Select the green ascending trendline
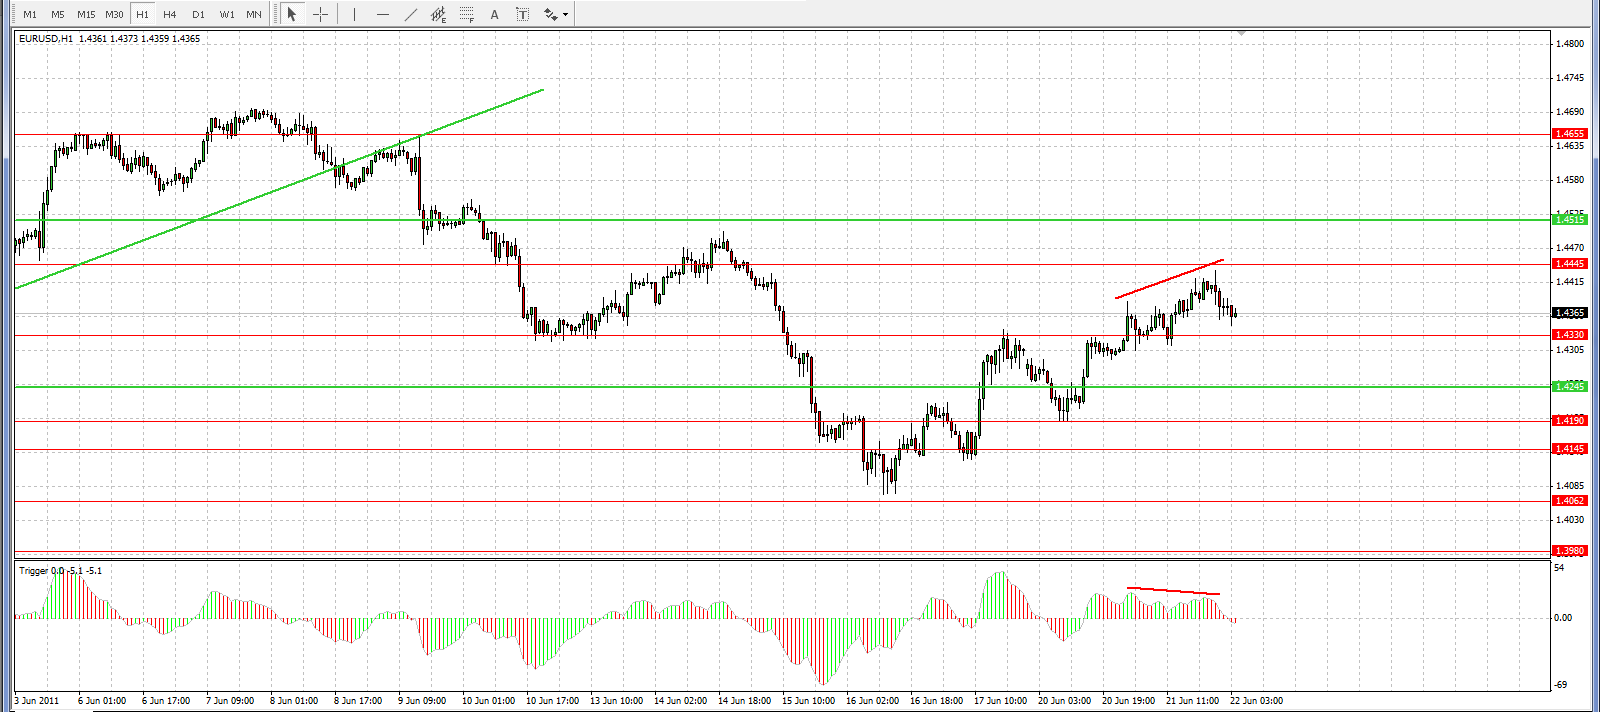Screen dimensions: 1600x712 click(279, 189)
